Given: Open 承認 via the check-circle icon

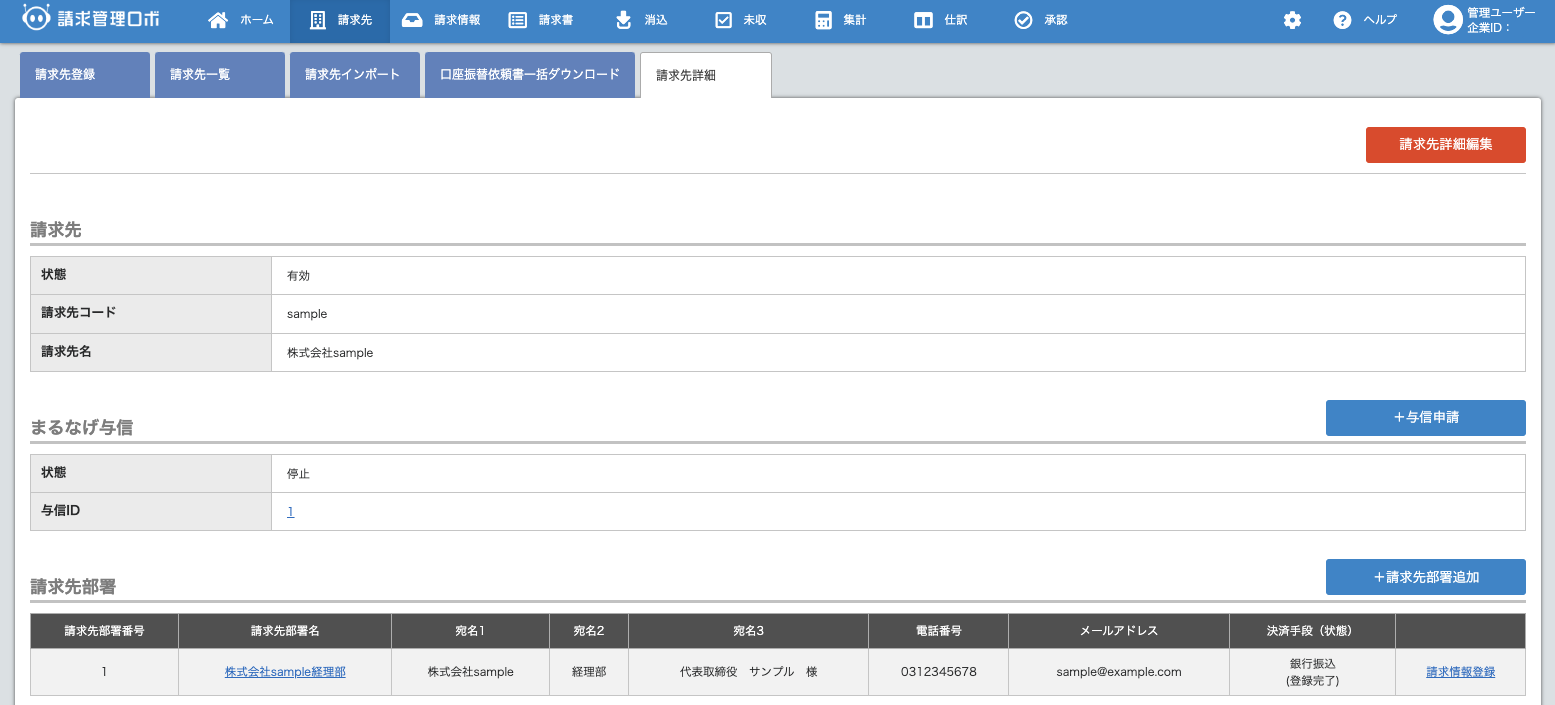Looking at the screenshot, I should (x=1022, y=19).
